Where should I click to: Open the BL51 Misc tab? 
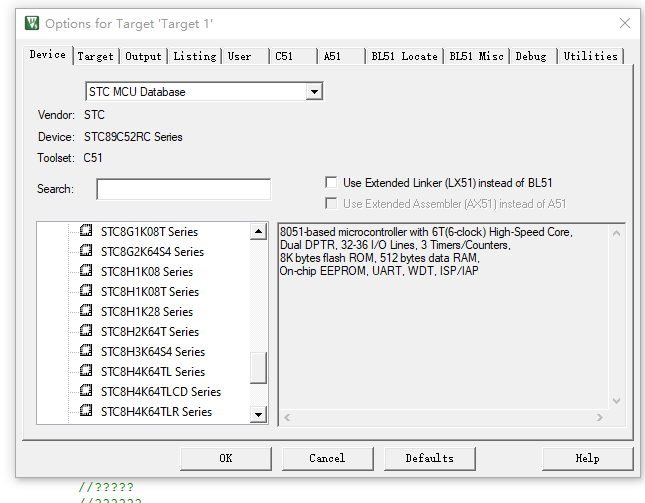pyautogui.click(x=476, y=56)
